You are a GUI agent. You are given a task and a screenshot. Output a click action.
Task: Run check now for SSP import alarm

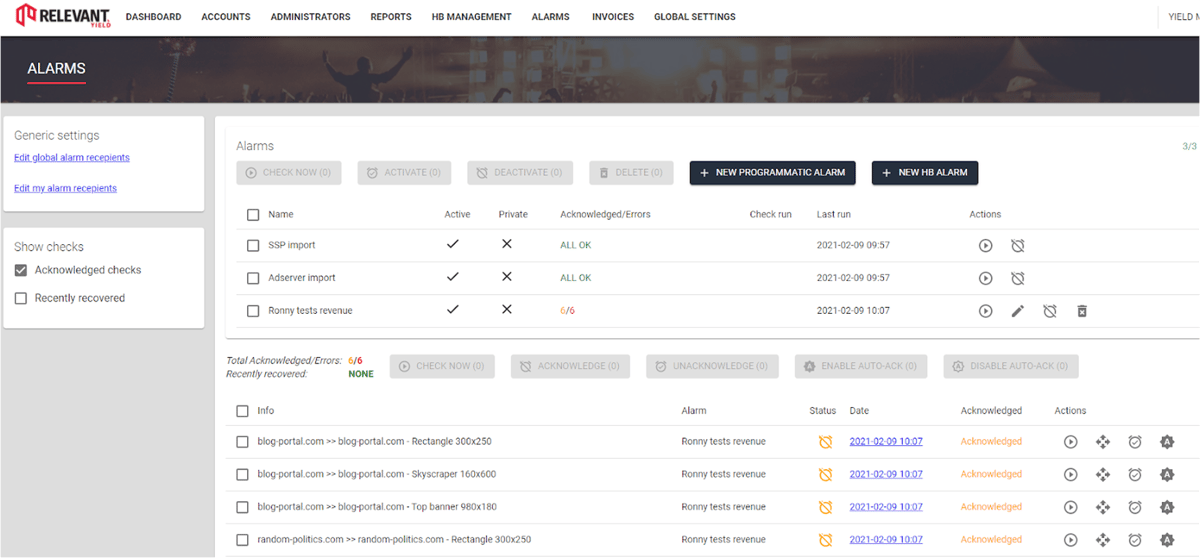point(985,246)
